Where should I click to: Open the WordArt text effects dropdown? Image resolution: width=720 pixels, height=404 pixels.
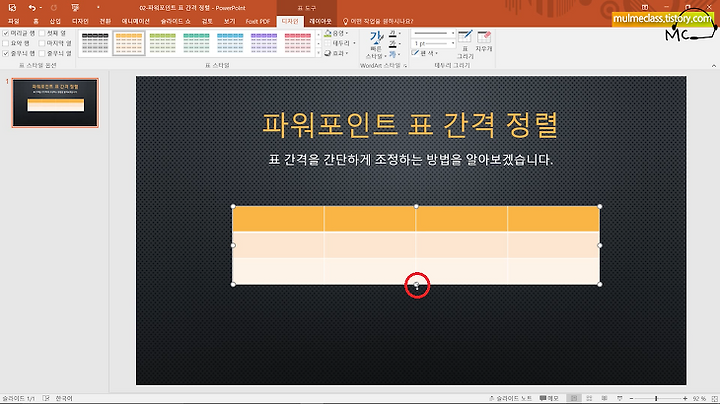[394, 54]
